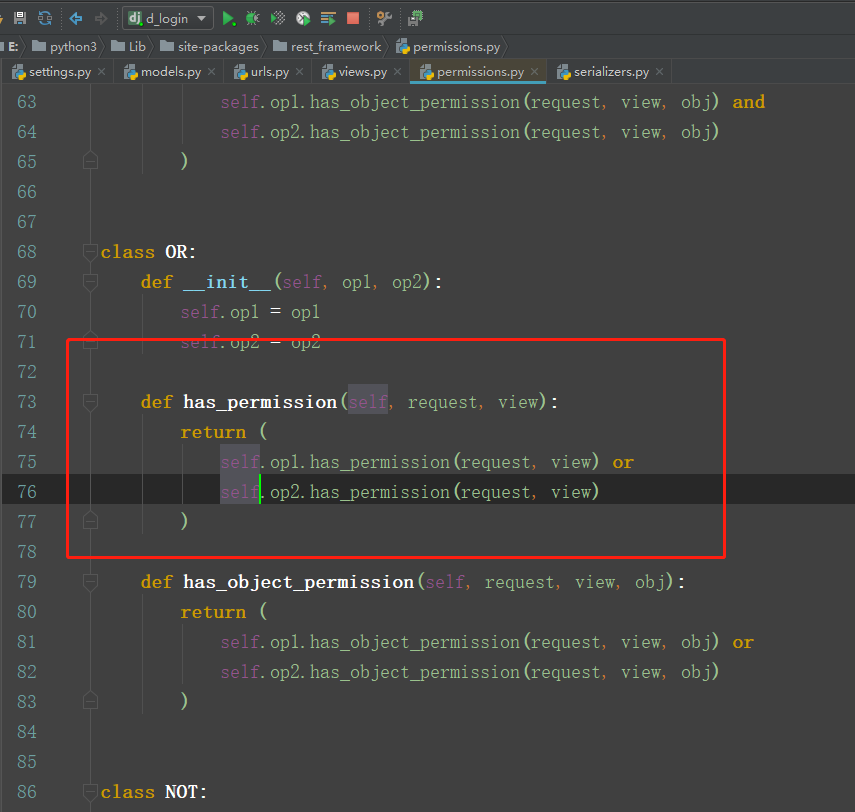Click 'has_object_permission' definition on line 79

pyautogui.click(x=299, y=582)
